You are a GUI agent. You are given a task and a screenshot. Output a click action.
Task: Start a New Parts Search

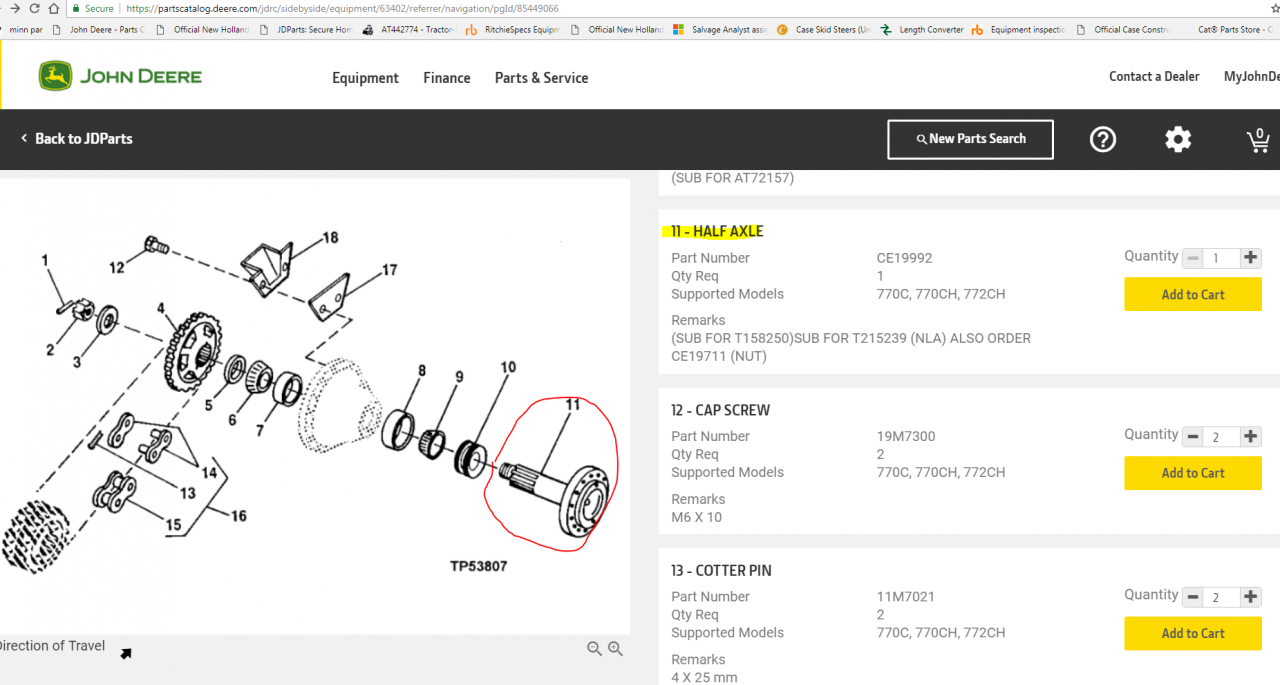pos(970,139)
